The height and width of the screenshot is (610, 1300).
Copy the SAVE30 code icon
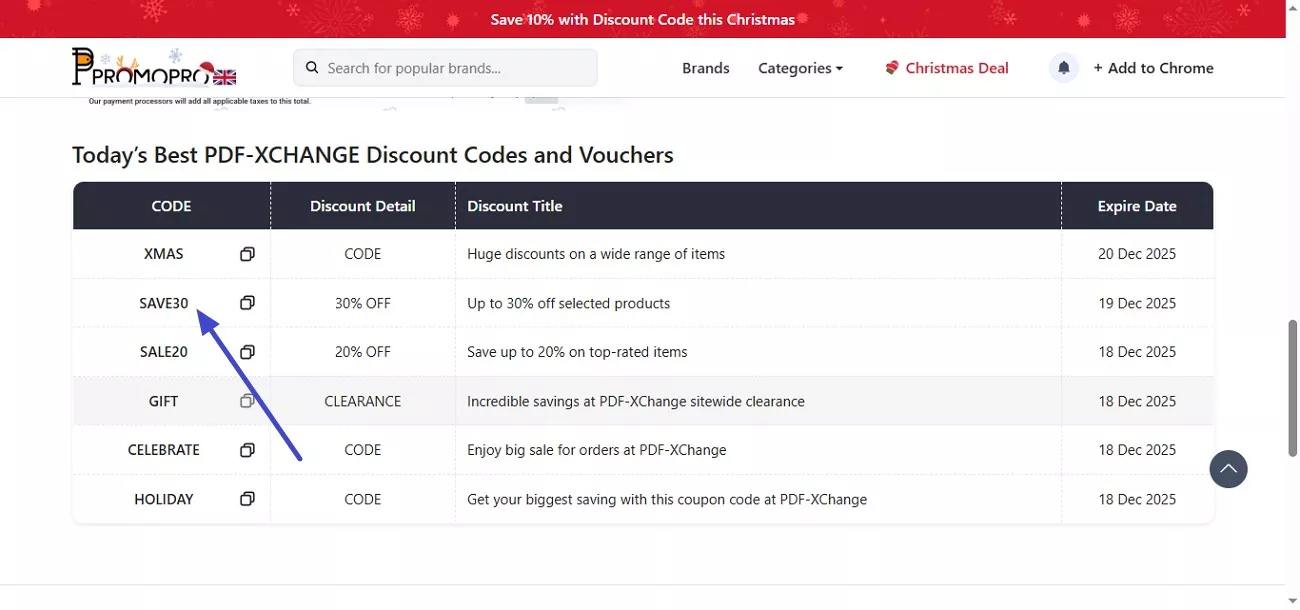coord(247,303)
